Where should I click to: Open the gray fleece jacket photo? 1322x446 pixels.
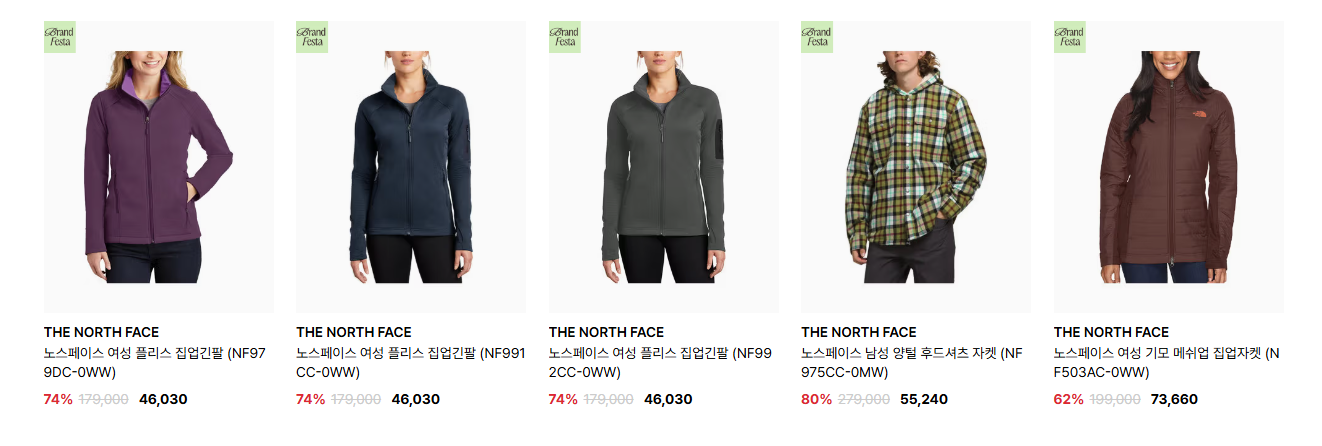pyautogui.click(x=664, y=167)
